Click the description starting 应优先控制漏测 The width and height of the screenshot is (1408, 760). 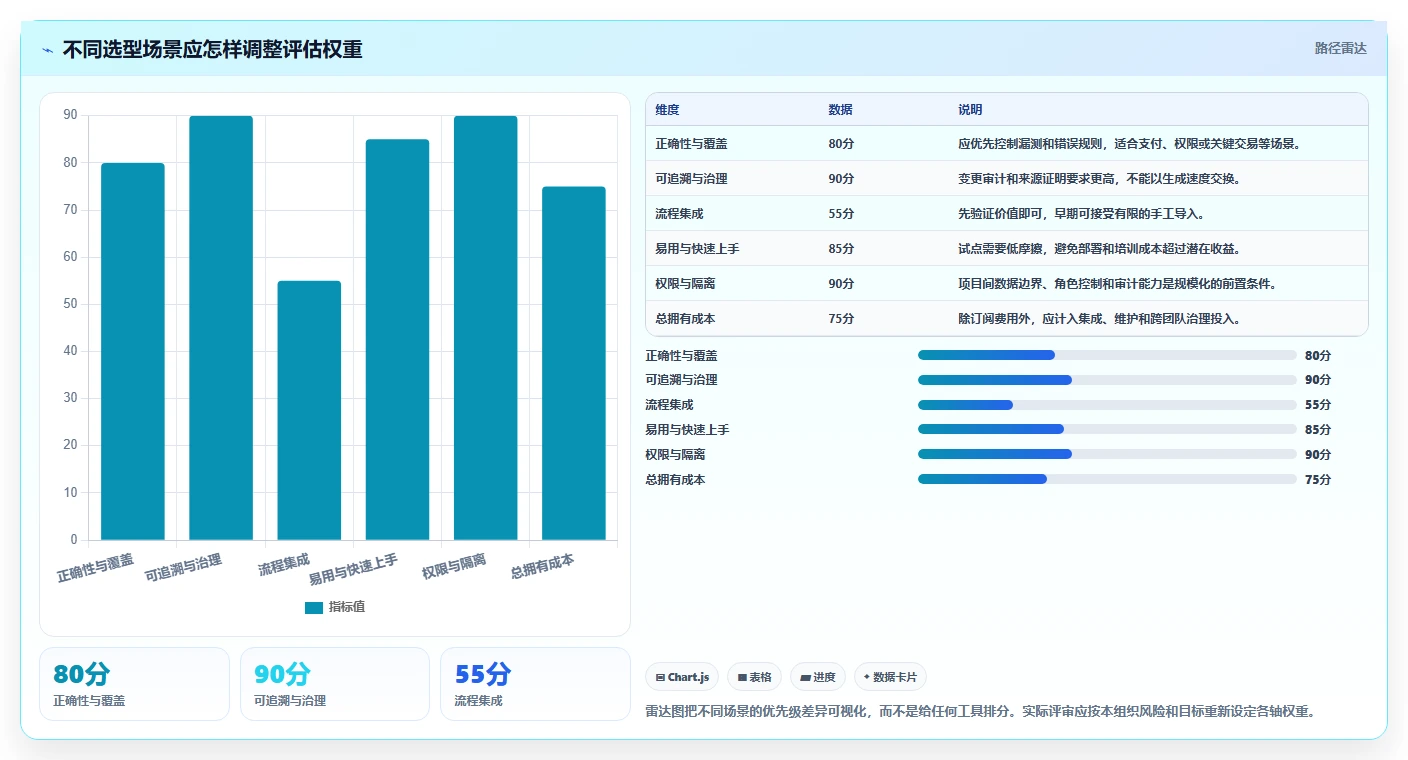[1130, 144]
